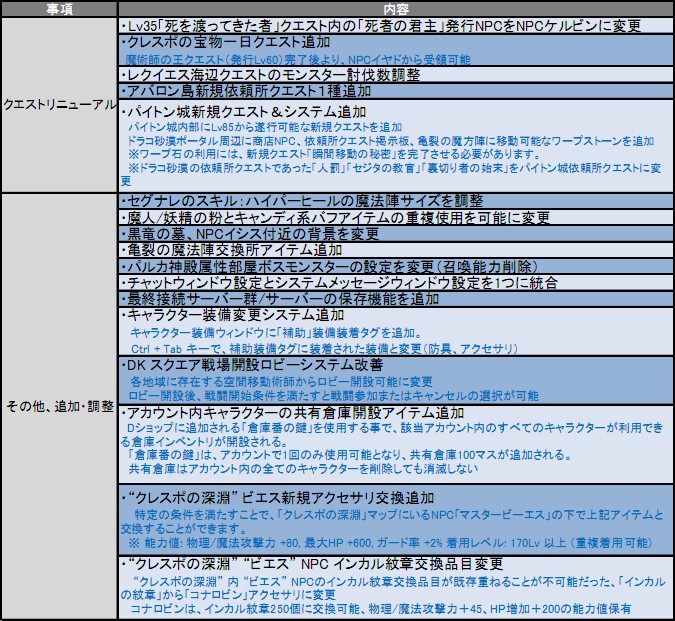675x621 pixels.
Task: Click the チャットウィンドウ設定 row
Action: click(396, 283)
